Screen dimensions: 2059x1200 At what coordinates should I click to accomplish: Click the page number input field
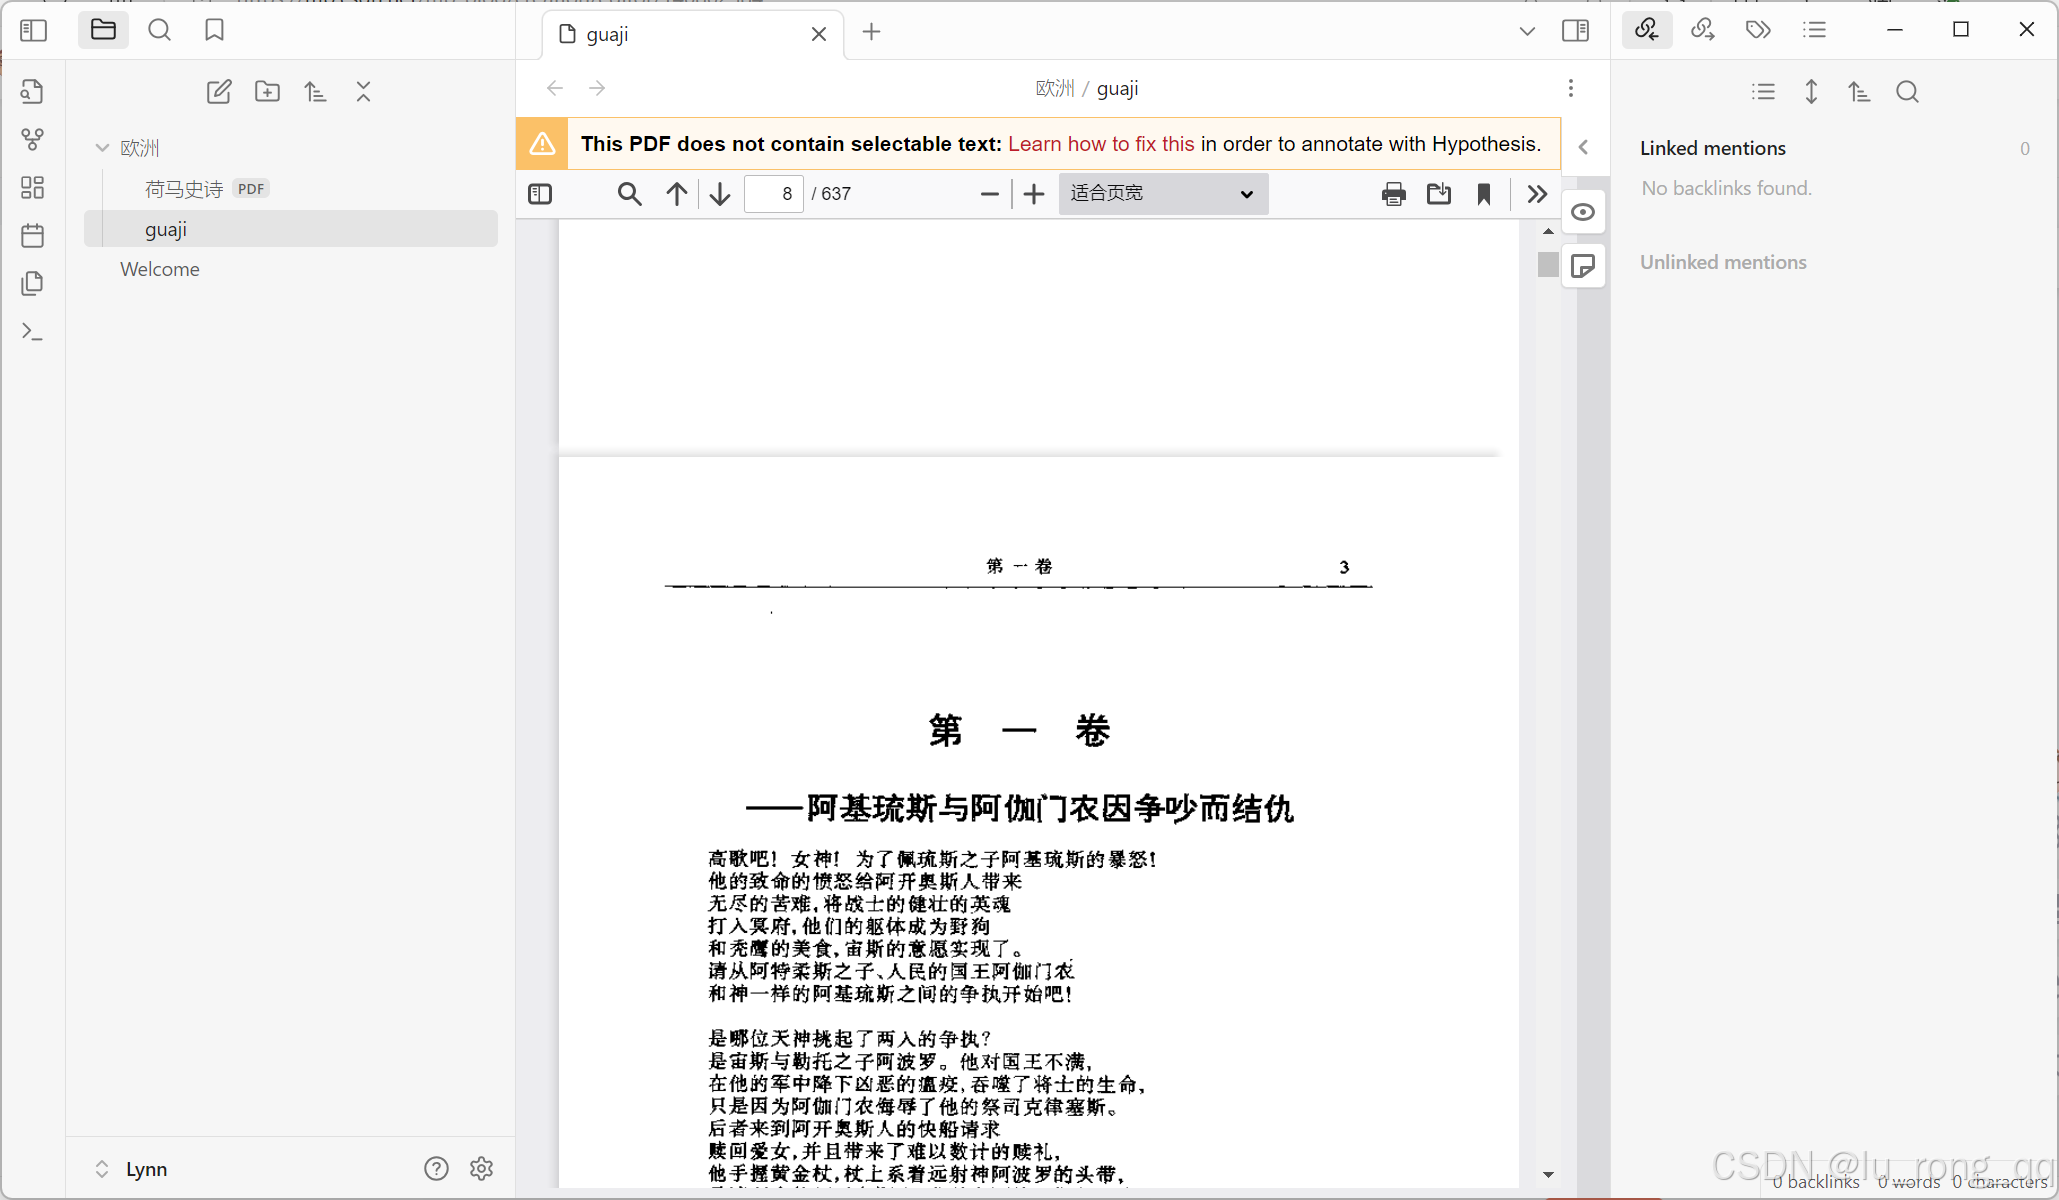pyautogui.click(x=774, y=194)
